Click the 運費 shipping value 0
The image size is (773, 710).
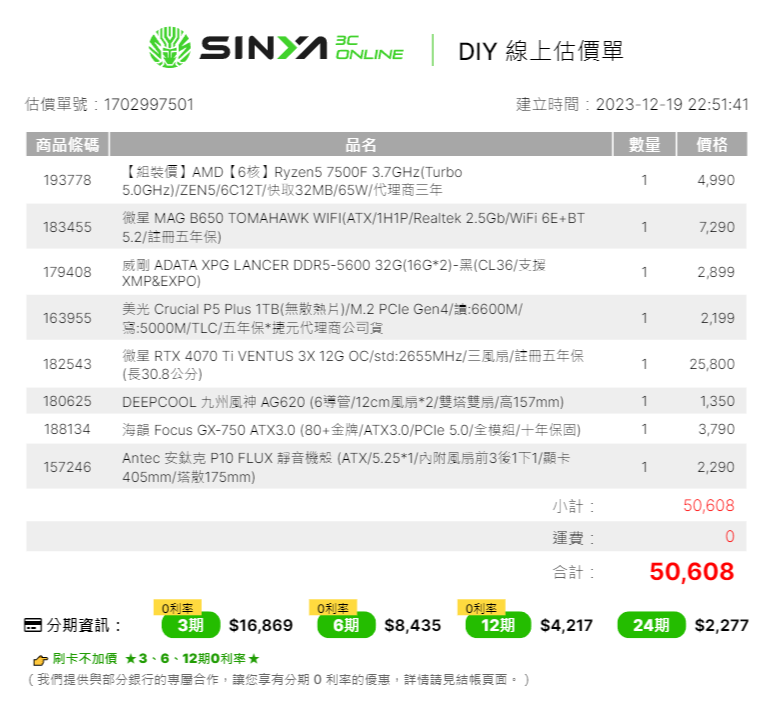pyautogui.click(x=730, y=536)
